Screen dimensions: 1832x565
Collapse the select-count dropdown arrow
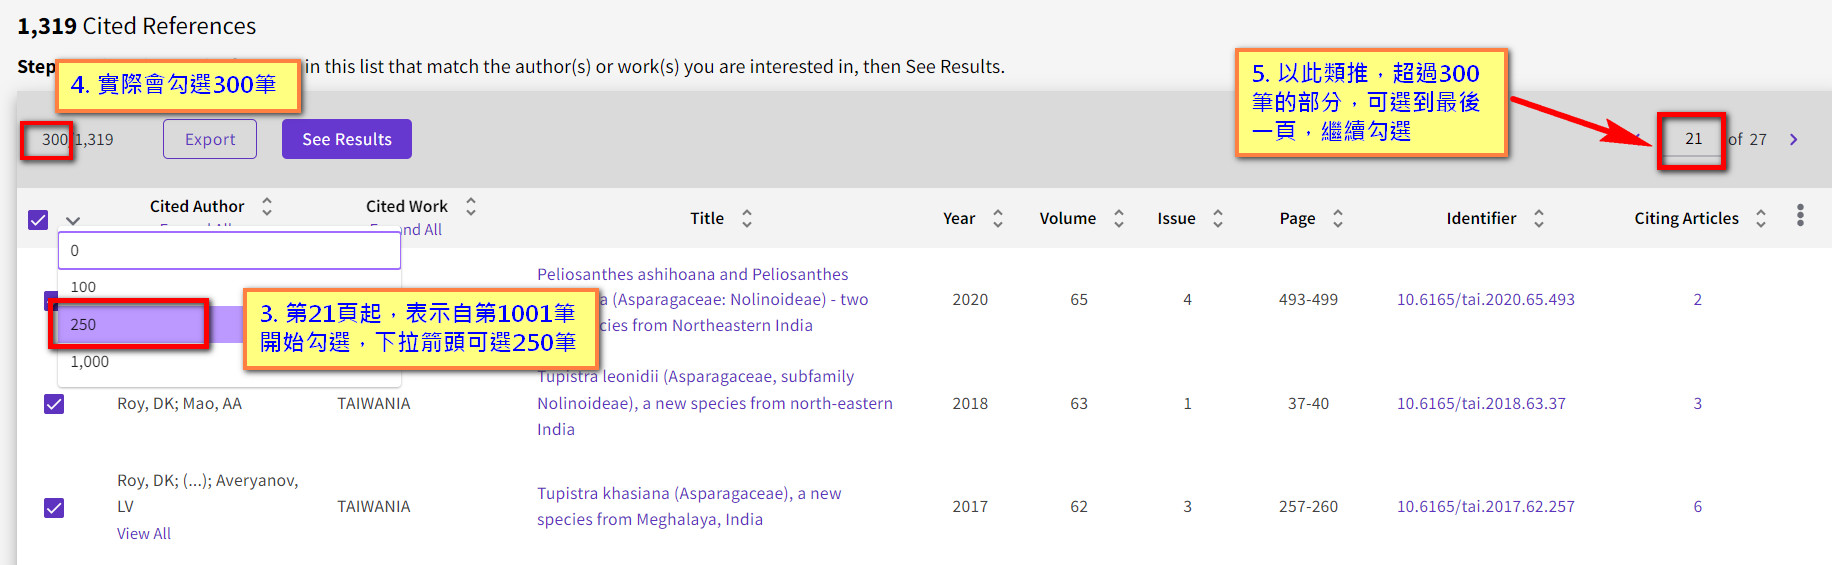click(73, 220)
